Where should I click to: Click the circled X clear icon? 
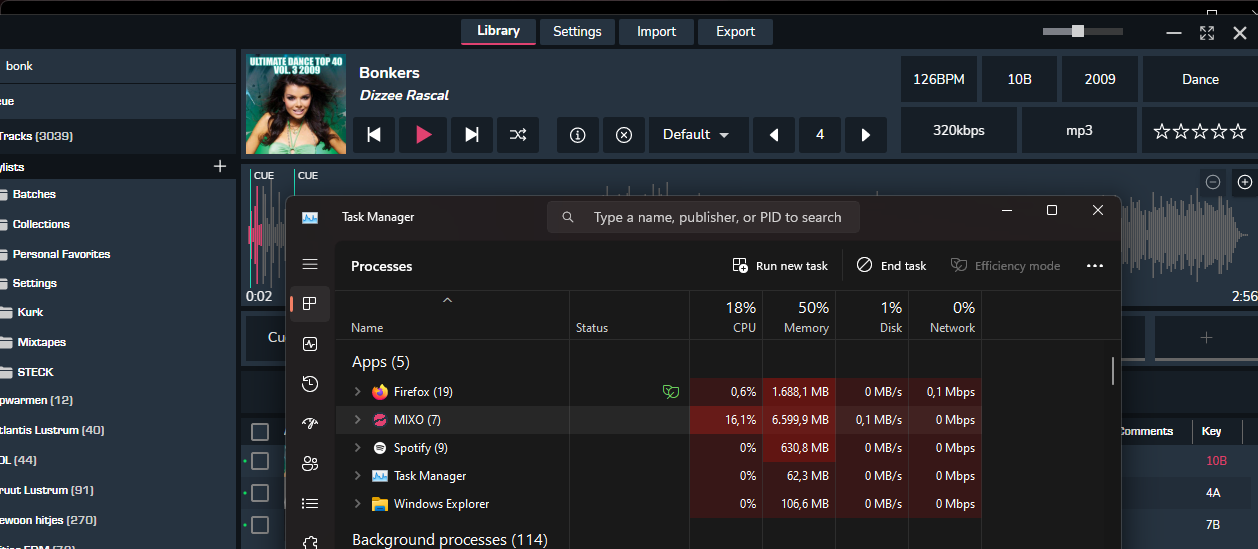[624, 135]
